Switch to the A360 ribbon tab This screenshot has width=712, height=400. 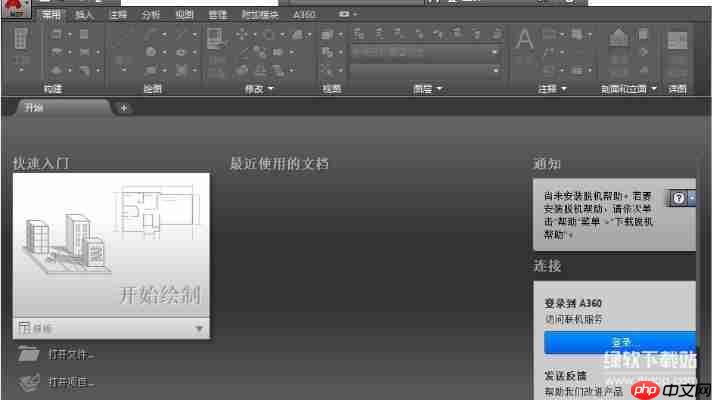click(304, 15)
